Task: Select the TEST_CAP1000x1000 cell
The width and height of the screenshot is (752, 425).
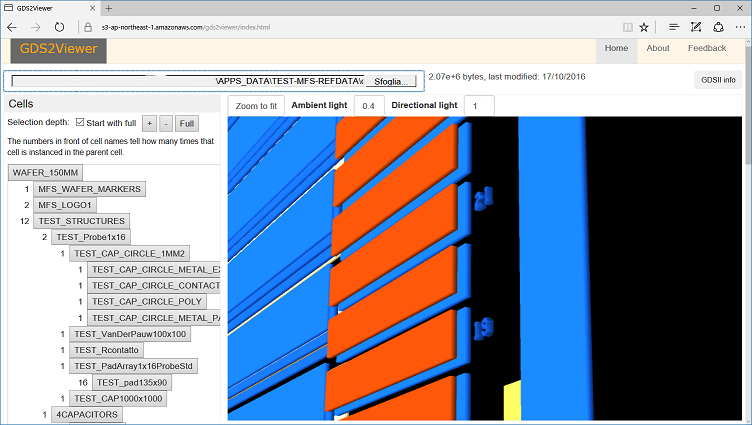Action: click(x=118, y=399)
